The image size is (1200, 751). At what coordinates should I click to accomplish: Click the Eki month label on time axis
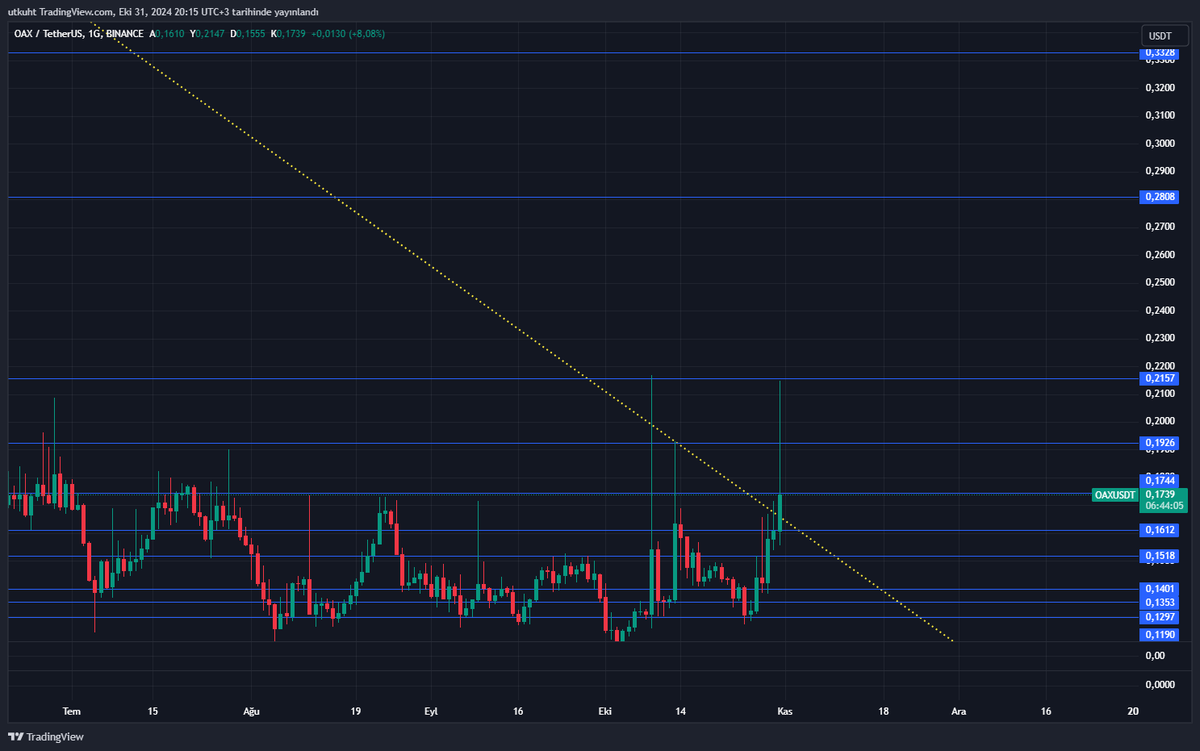click(604, 711)
